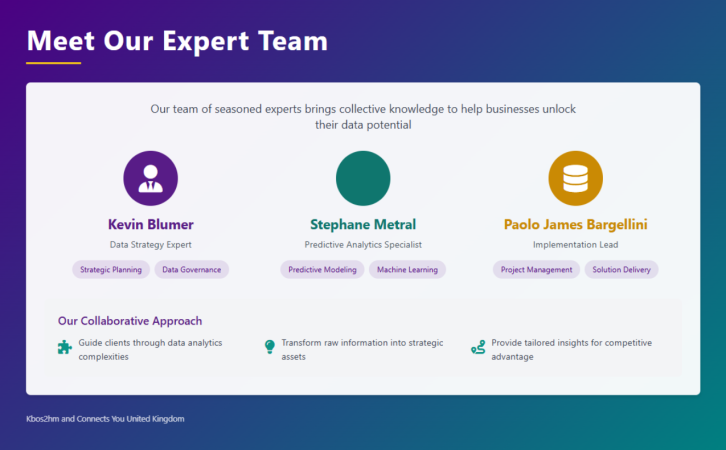The image size is (726, 450).
Task: Select the Strategic Planning tag
Action: point(111,269)
